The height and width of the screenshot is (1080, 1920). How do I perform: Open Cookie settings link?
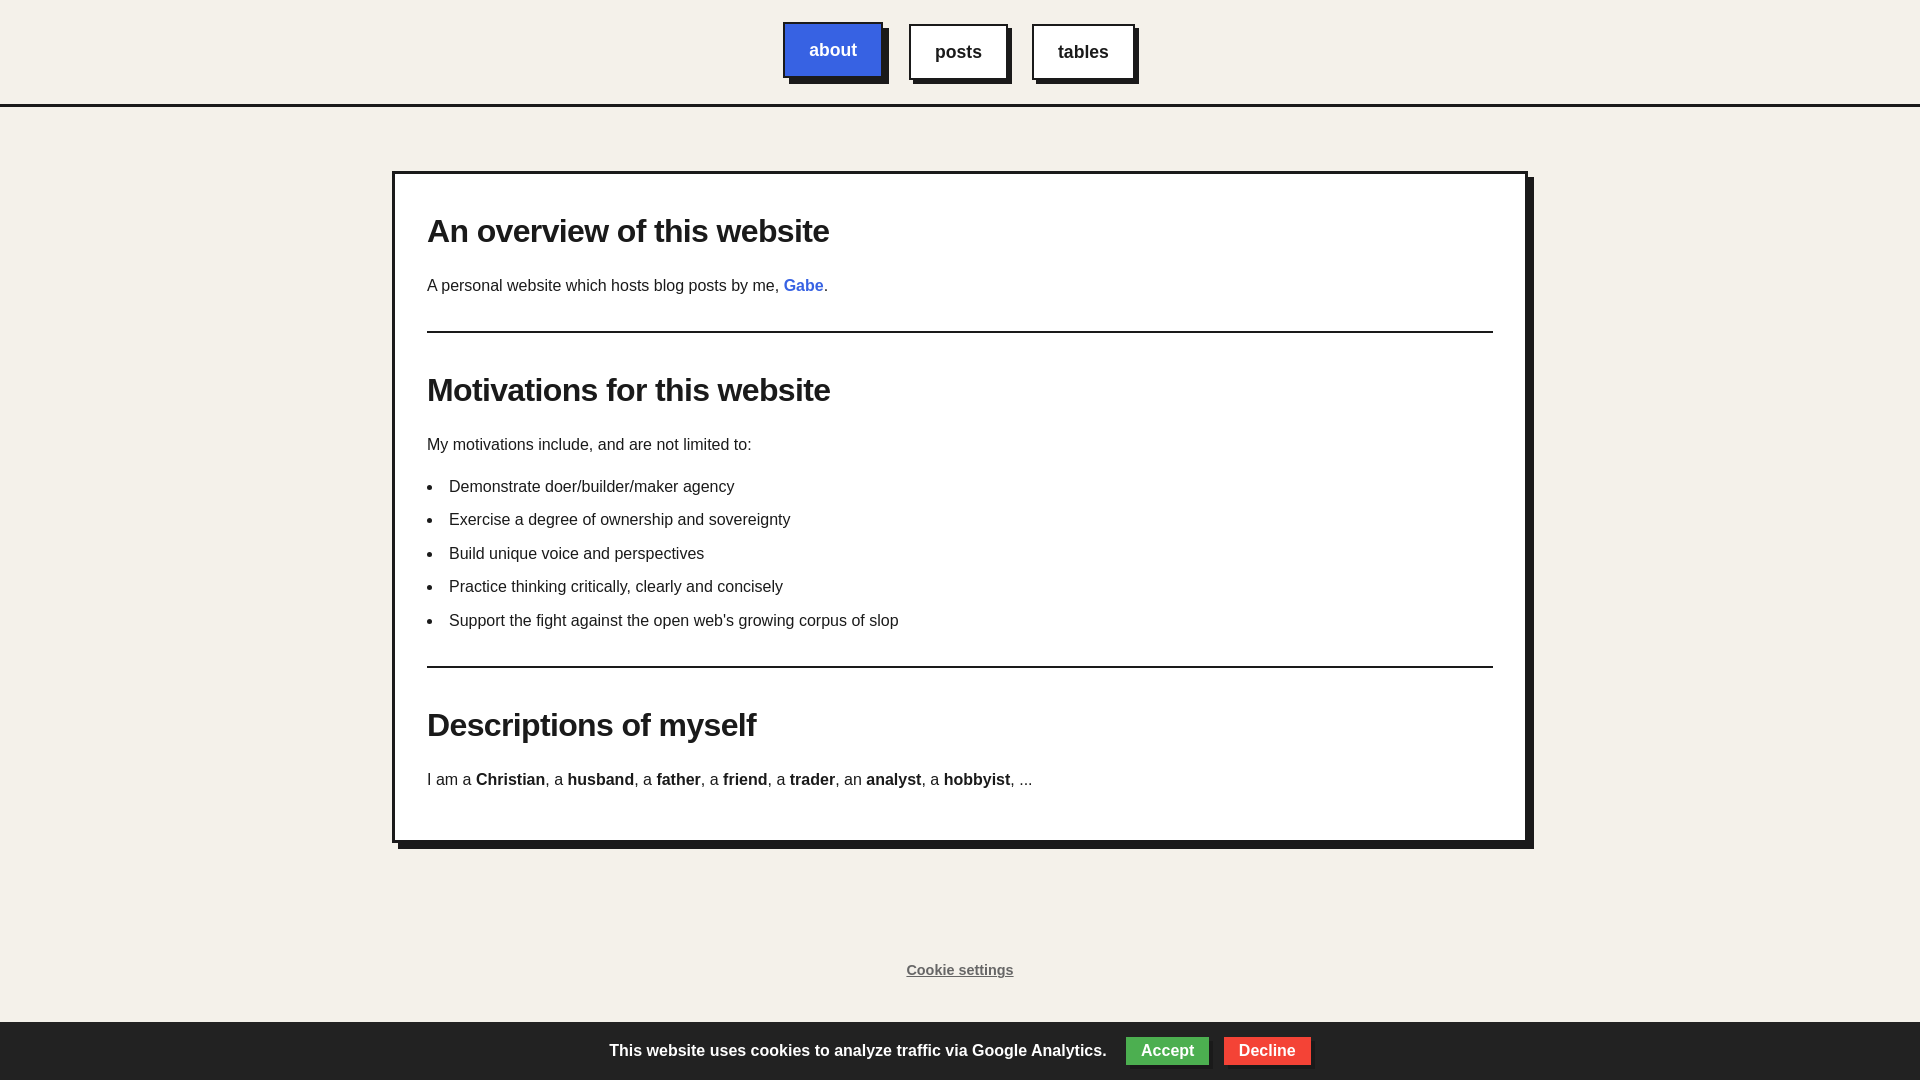(959, 970)
